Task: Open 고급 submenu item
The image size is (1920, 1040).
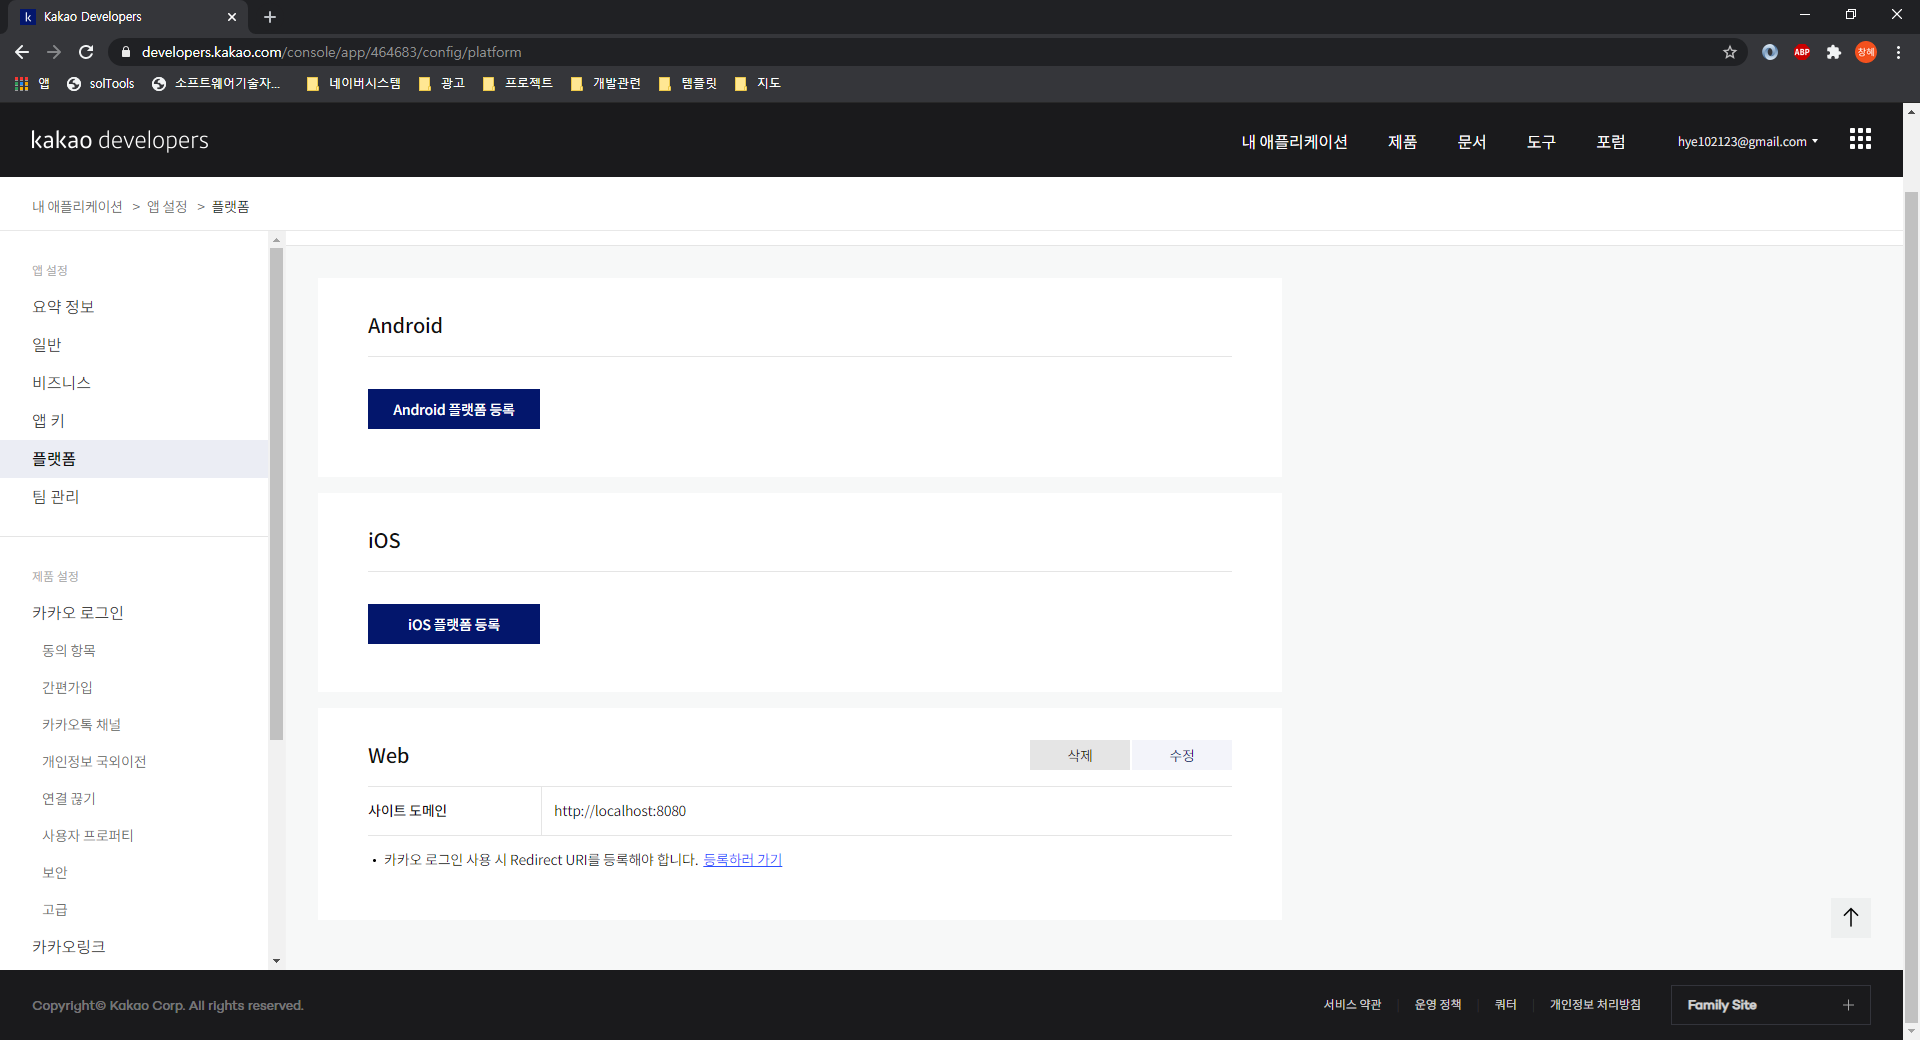Action: 54,909
